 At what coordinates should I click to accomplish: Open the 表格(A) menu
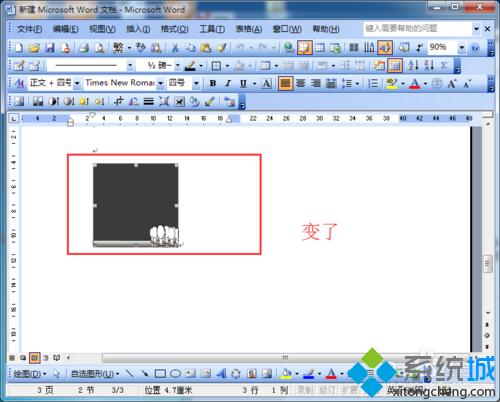(x=249, y=29)
